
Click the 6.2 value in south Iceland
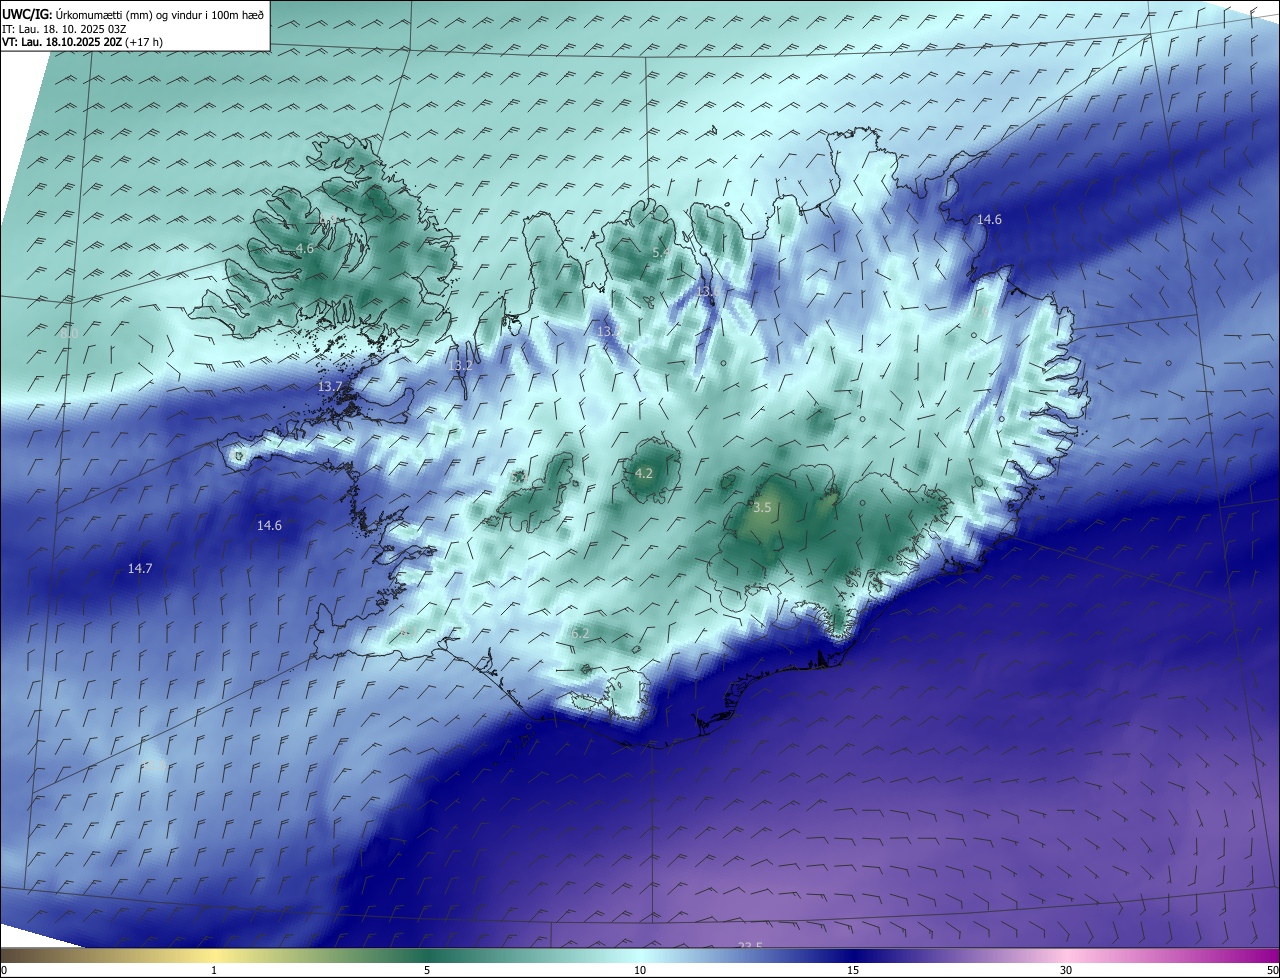click(580, 633)
